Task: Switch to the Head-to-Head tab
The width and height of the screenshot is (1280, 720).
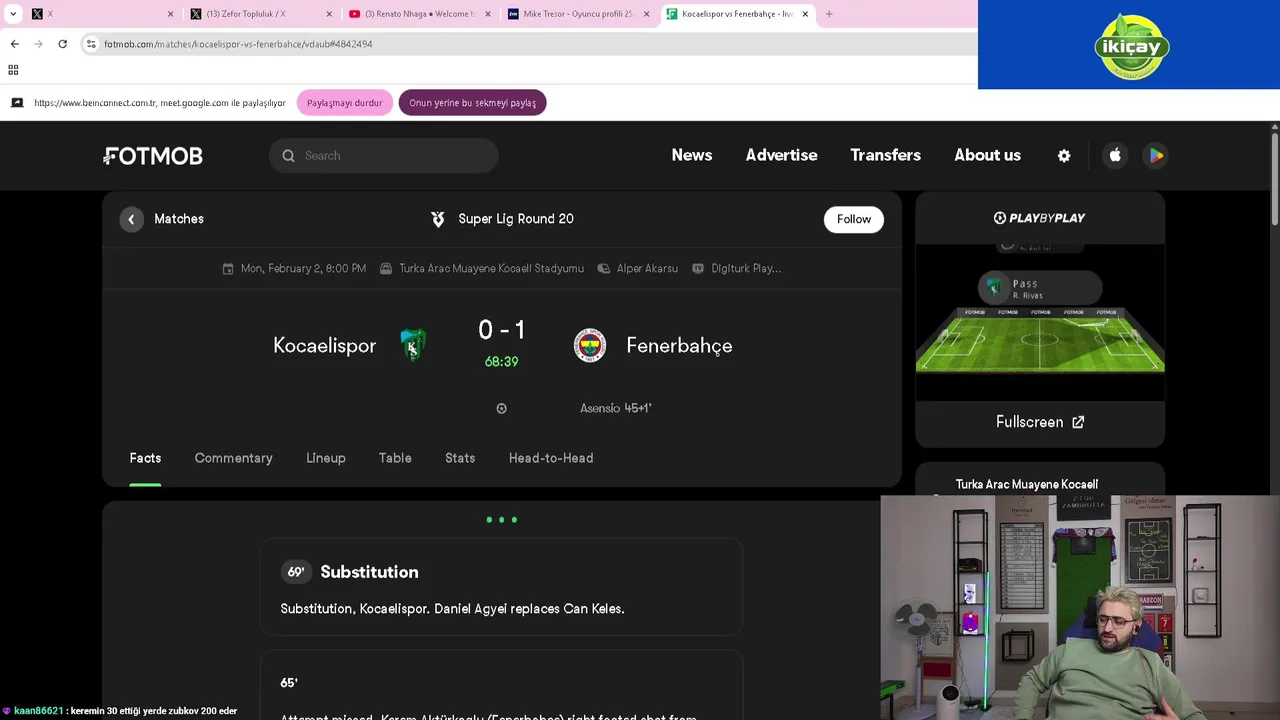Action: point(551,458)
